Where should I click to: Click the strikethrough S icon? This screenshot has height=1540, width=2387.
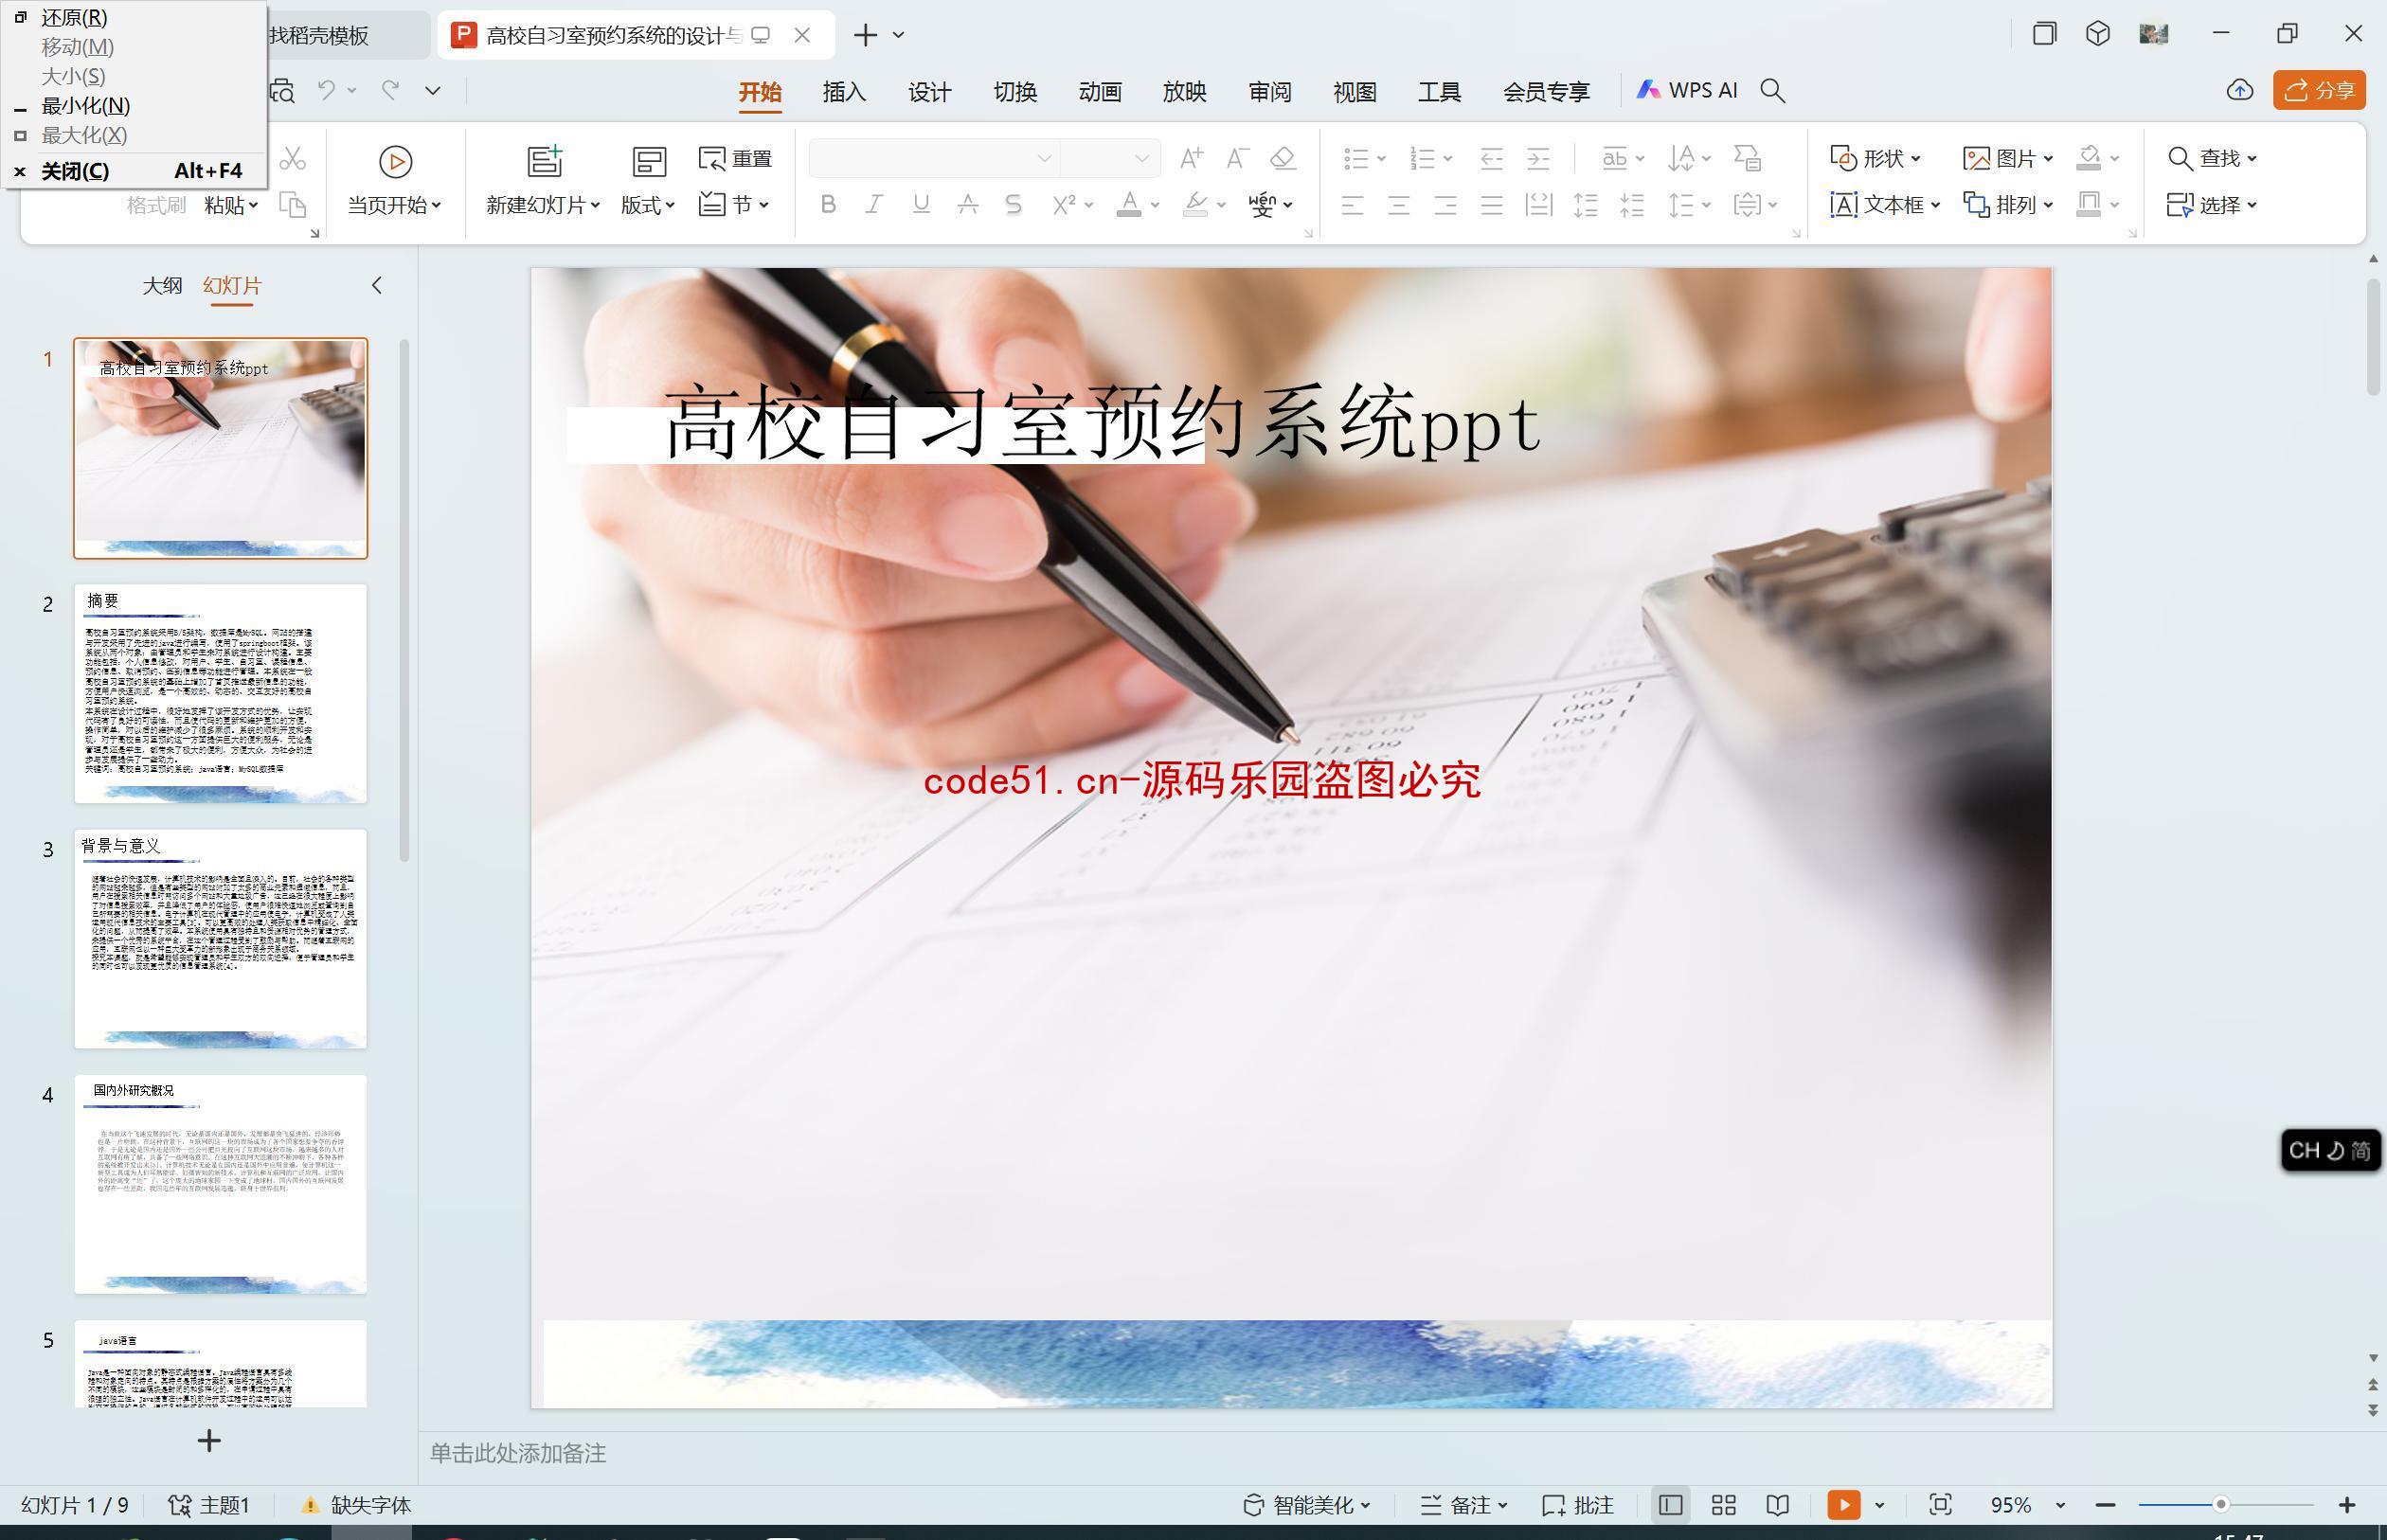[1013, 205]
